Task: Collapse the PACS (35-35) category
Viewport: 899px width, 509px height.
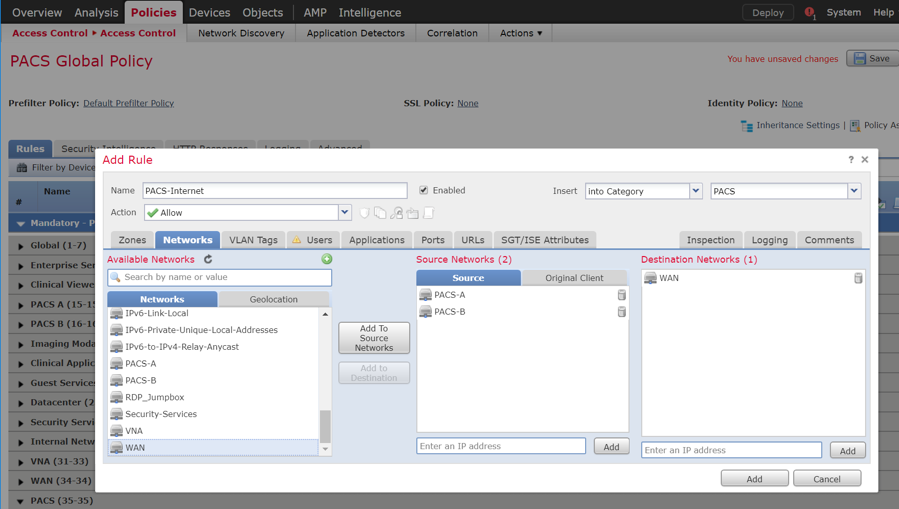Action: (21, 501)
